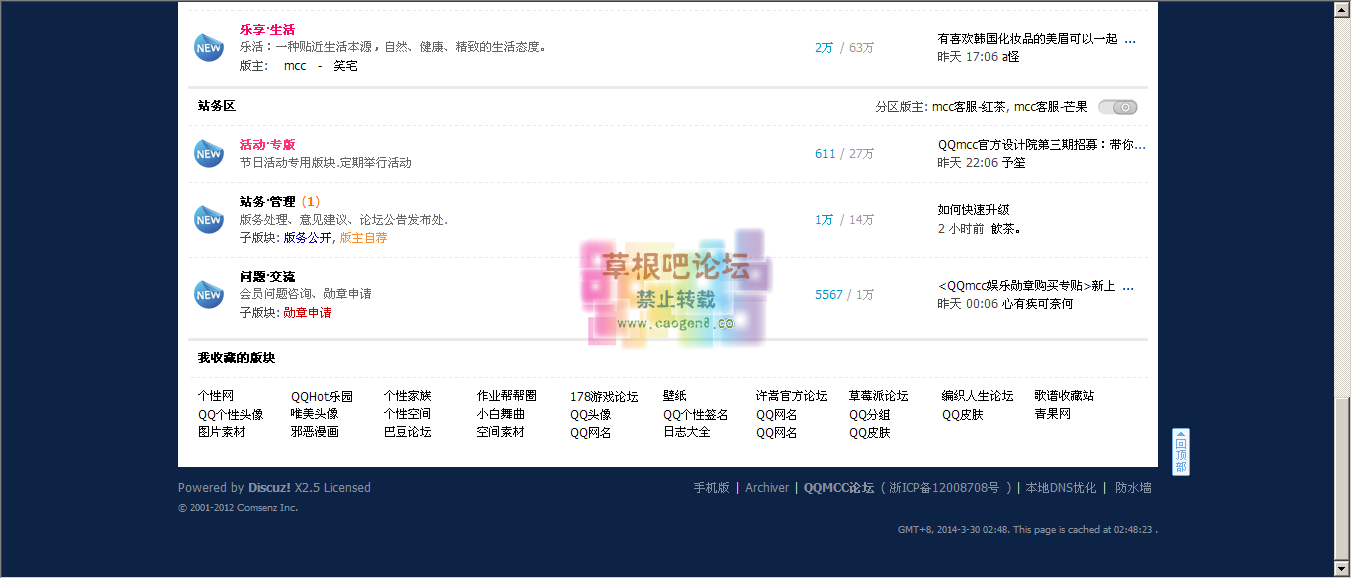Image resolution: width=1352 pixels, height=579 pixels.
Task: Click the 回顶部 back-to-top button
Action: point(1180,452)
